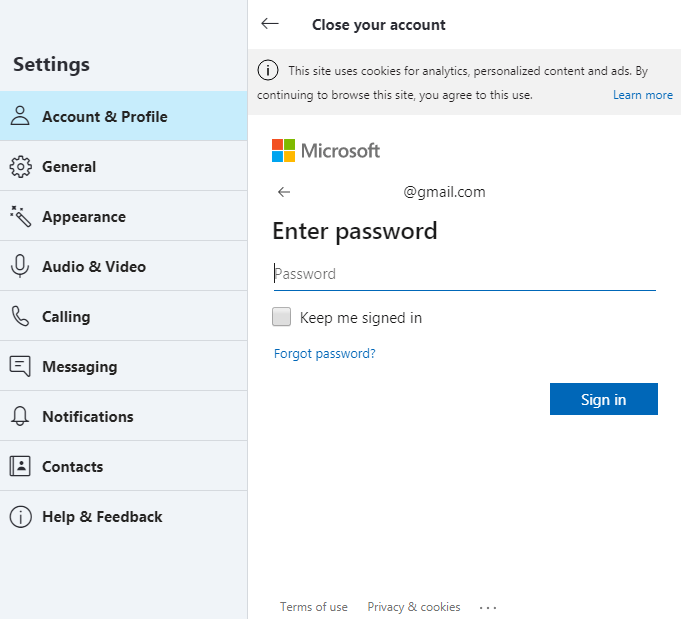Image resolution: width=681 pixels, height=619 pixels.
Task: Show Notifications settings
Action: point(124,416)
